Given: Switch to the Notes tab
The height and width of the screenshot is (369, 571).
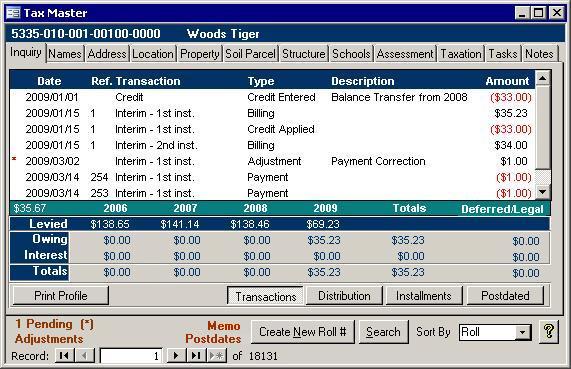Looking at the screenshot, I should pyautogui.click(x=539, y=54).
